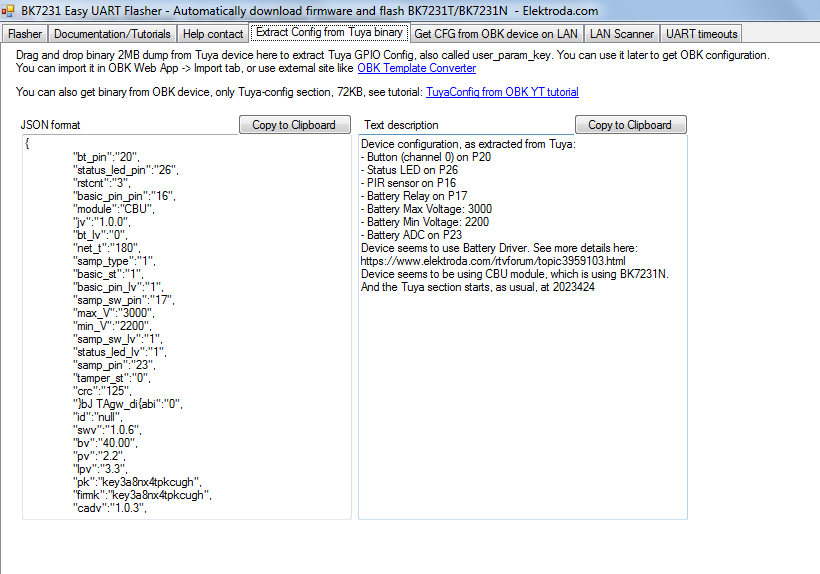Open the Help contact tab
The image size is (820, 574).
(x=213, y=34)
